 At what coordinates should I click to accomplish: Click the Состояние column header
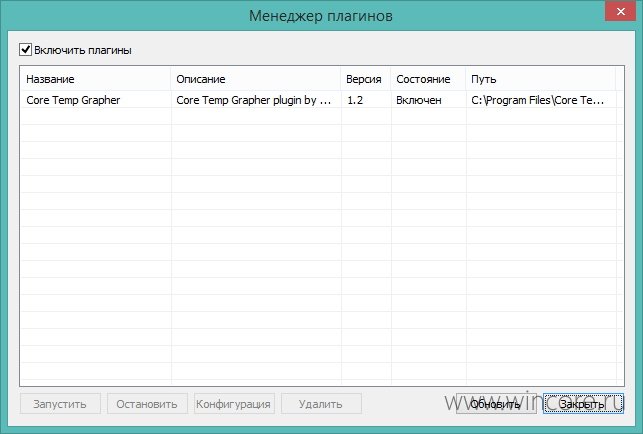(428, 79)
